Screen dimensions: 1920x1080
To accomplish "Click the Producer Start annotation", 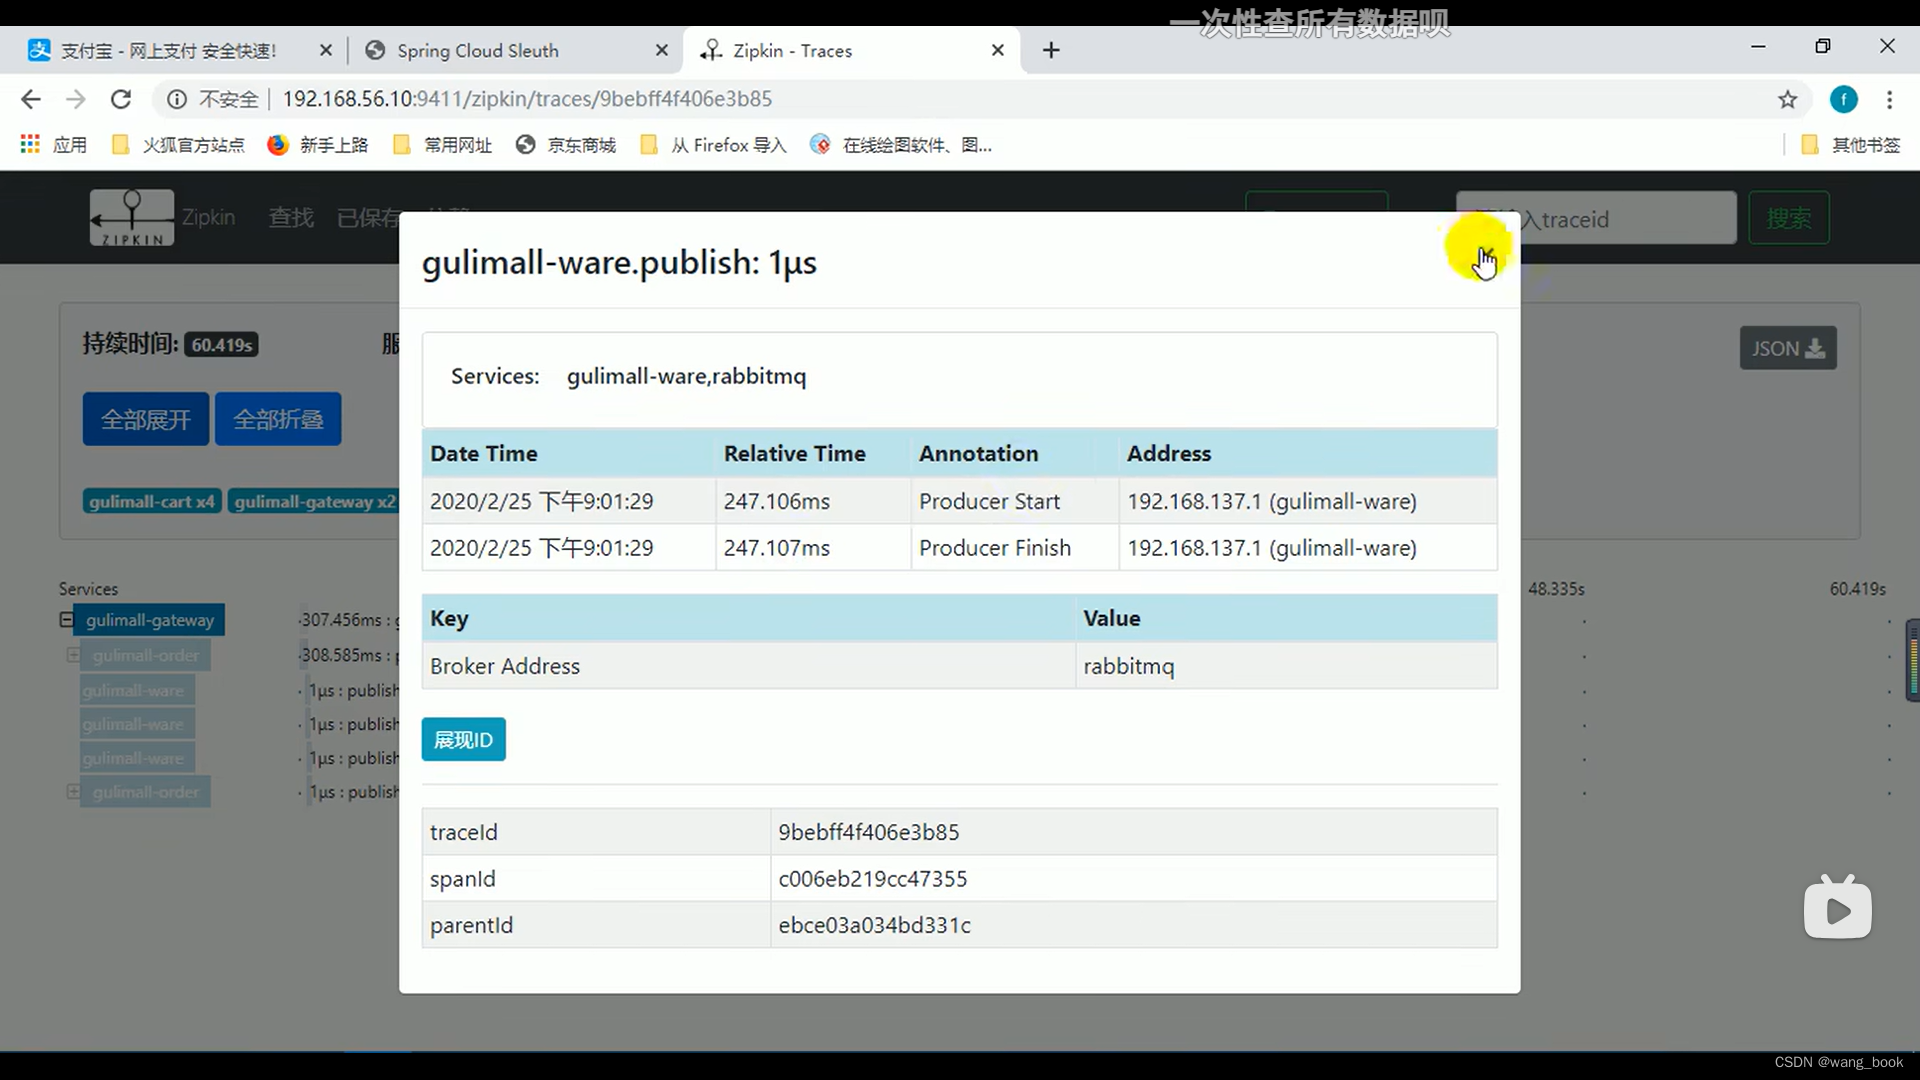I will pyautogui.click(x=989, y=501).
